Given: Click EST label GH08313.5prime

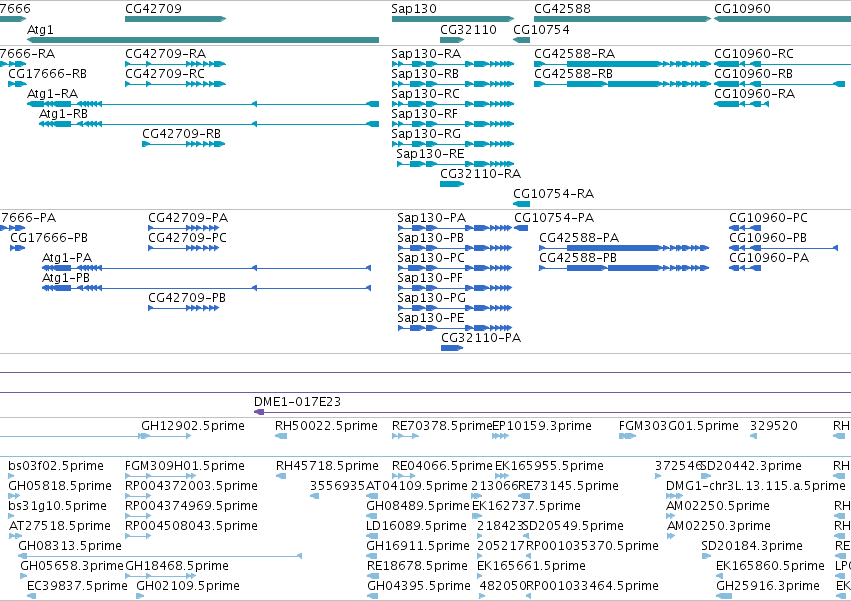Looking at the screenshot, I should (70, 546).
